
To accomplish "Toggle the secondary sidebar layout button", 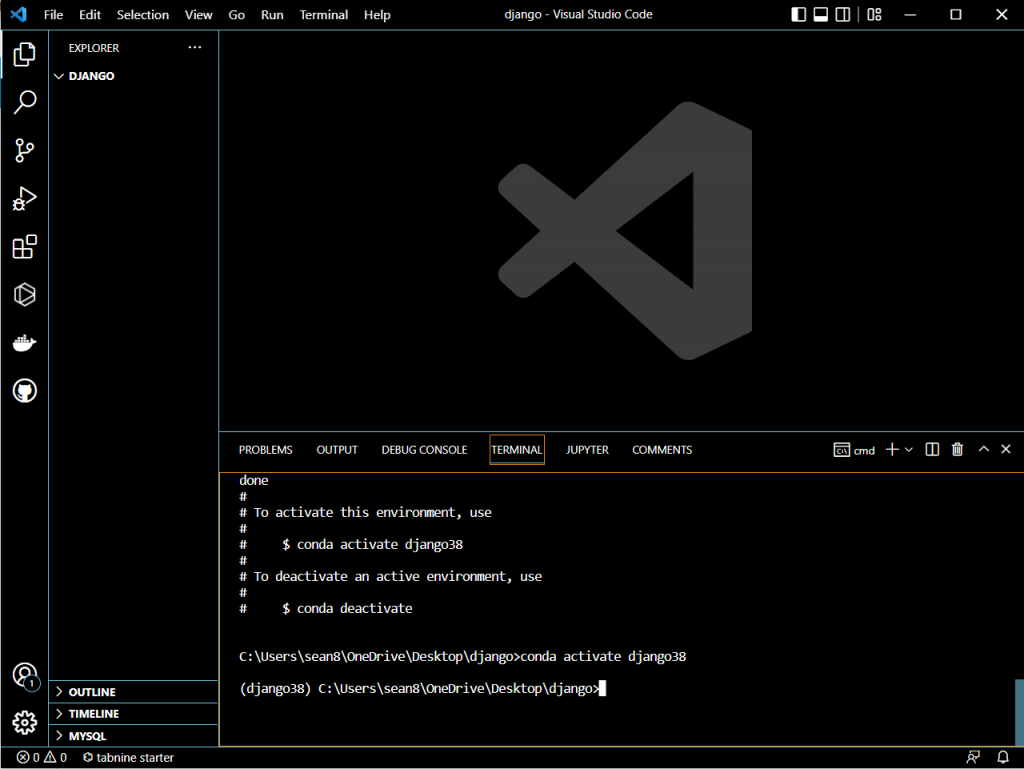I will click(x=843, y=15).
